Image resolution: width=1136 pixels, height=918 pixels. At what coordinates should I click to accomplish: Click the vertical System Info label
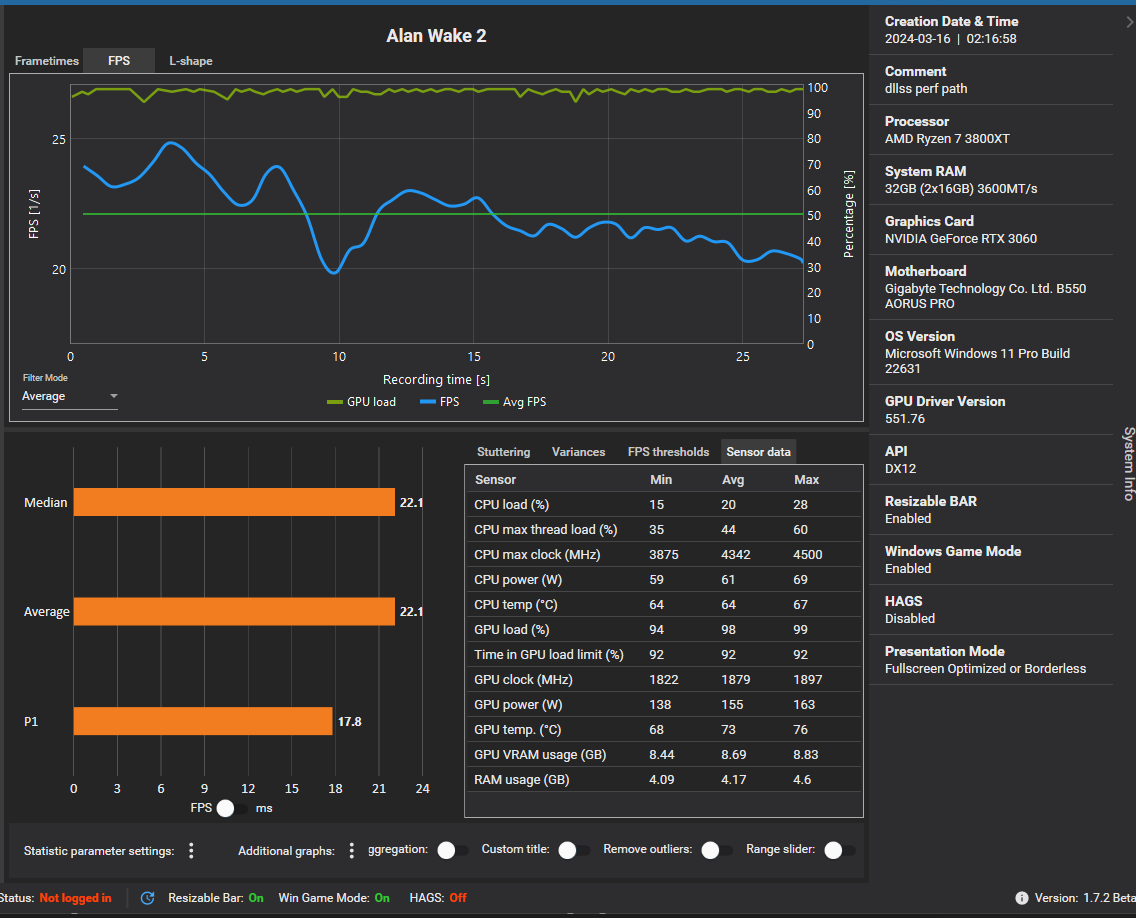pyautogui.click(x=1128, y=464)
